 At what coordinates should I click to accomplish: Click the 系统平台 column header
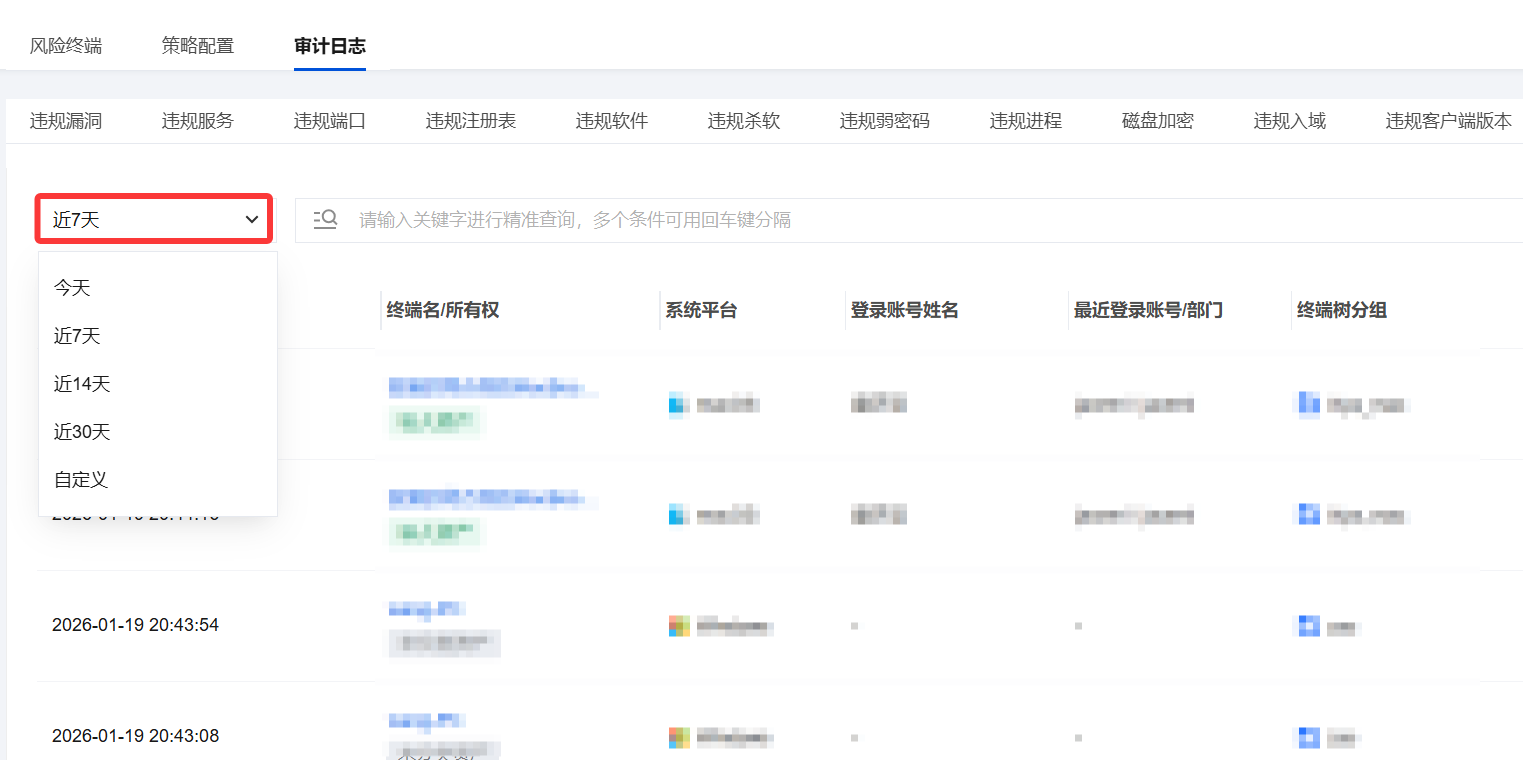[x=701, y=310]
